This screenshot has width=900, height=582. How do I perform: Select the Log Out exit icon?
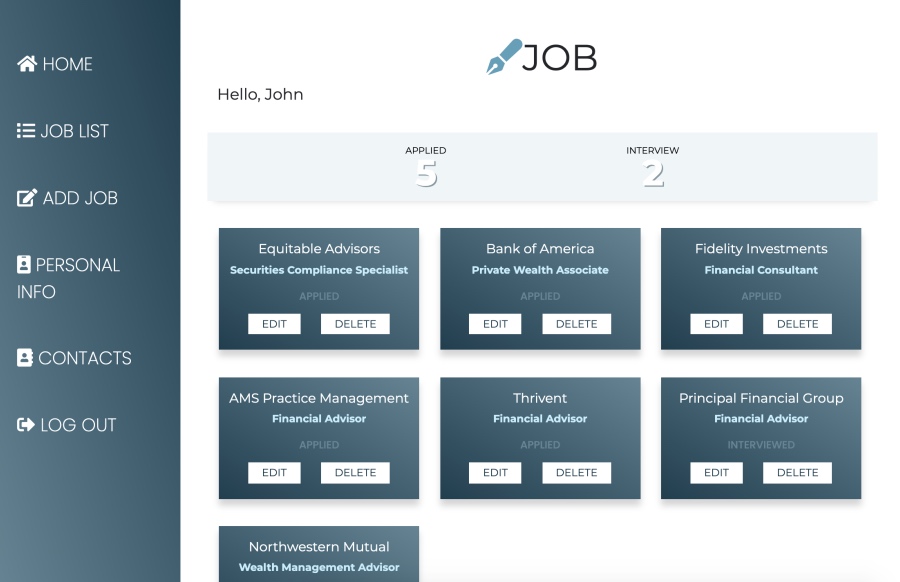tap(25, 425)
